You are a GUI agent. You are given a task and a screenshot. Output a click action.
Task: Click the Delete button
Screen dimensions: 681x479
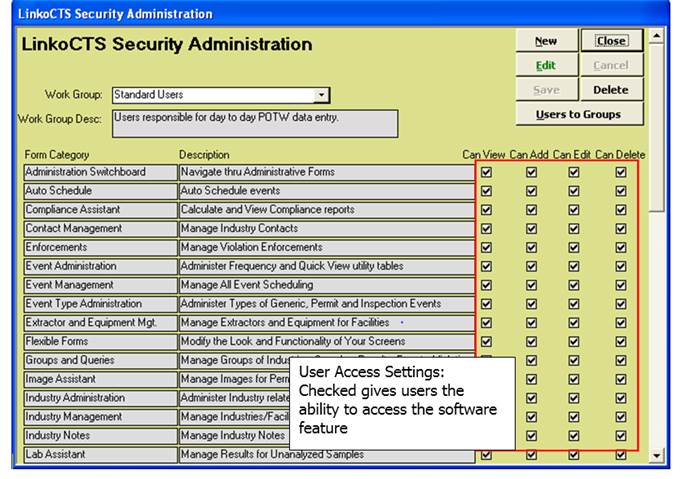pos(611,90)
